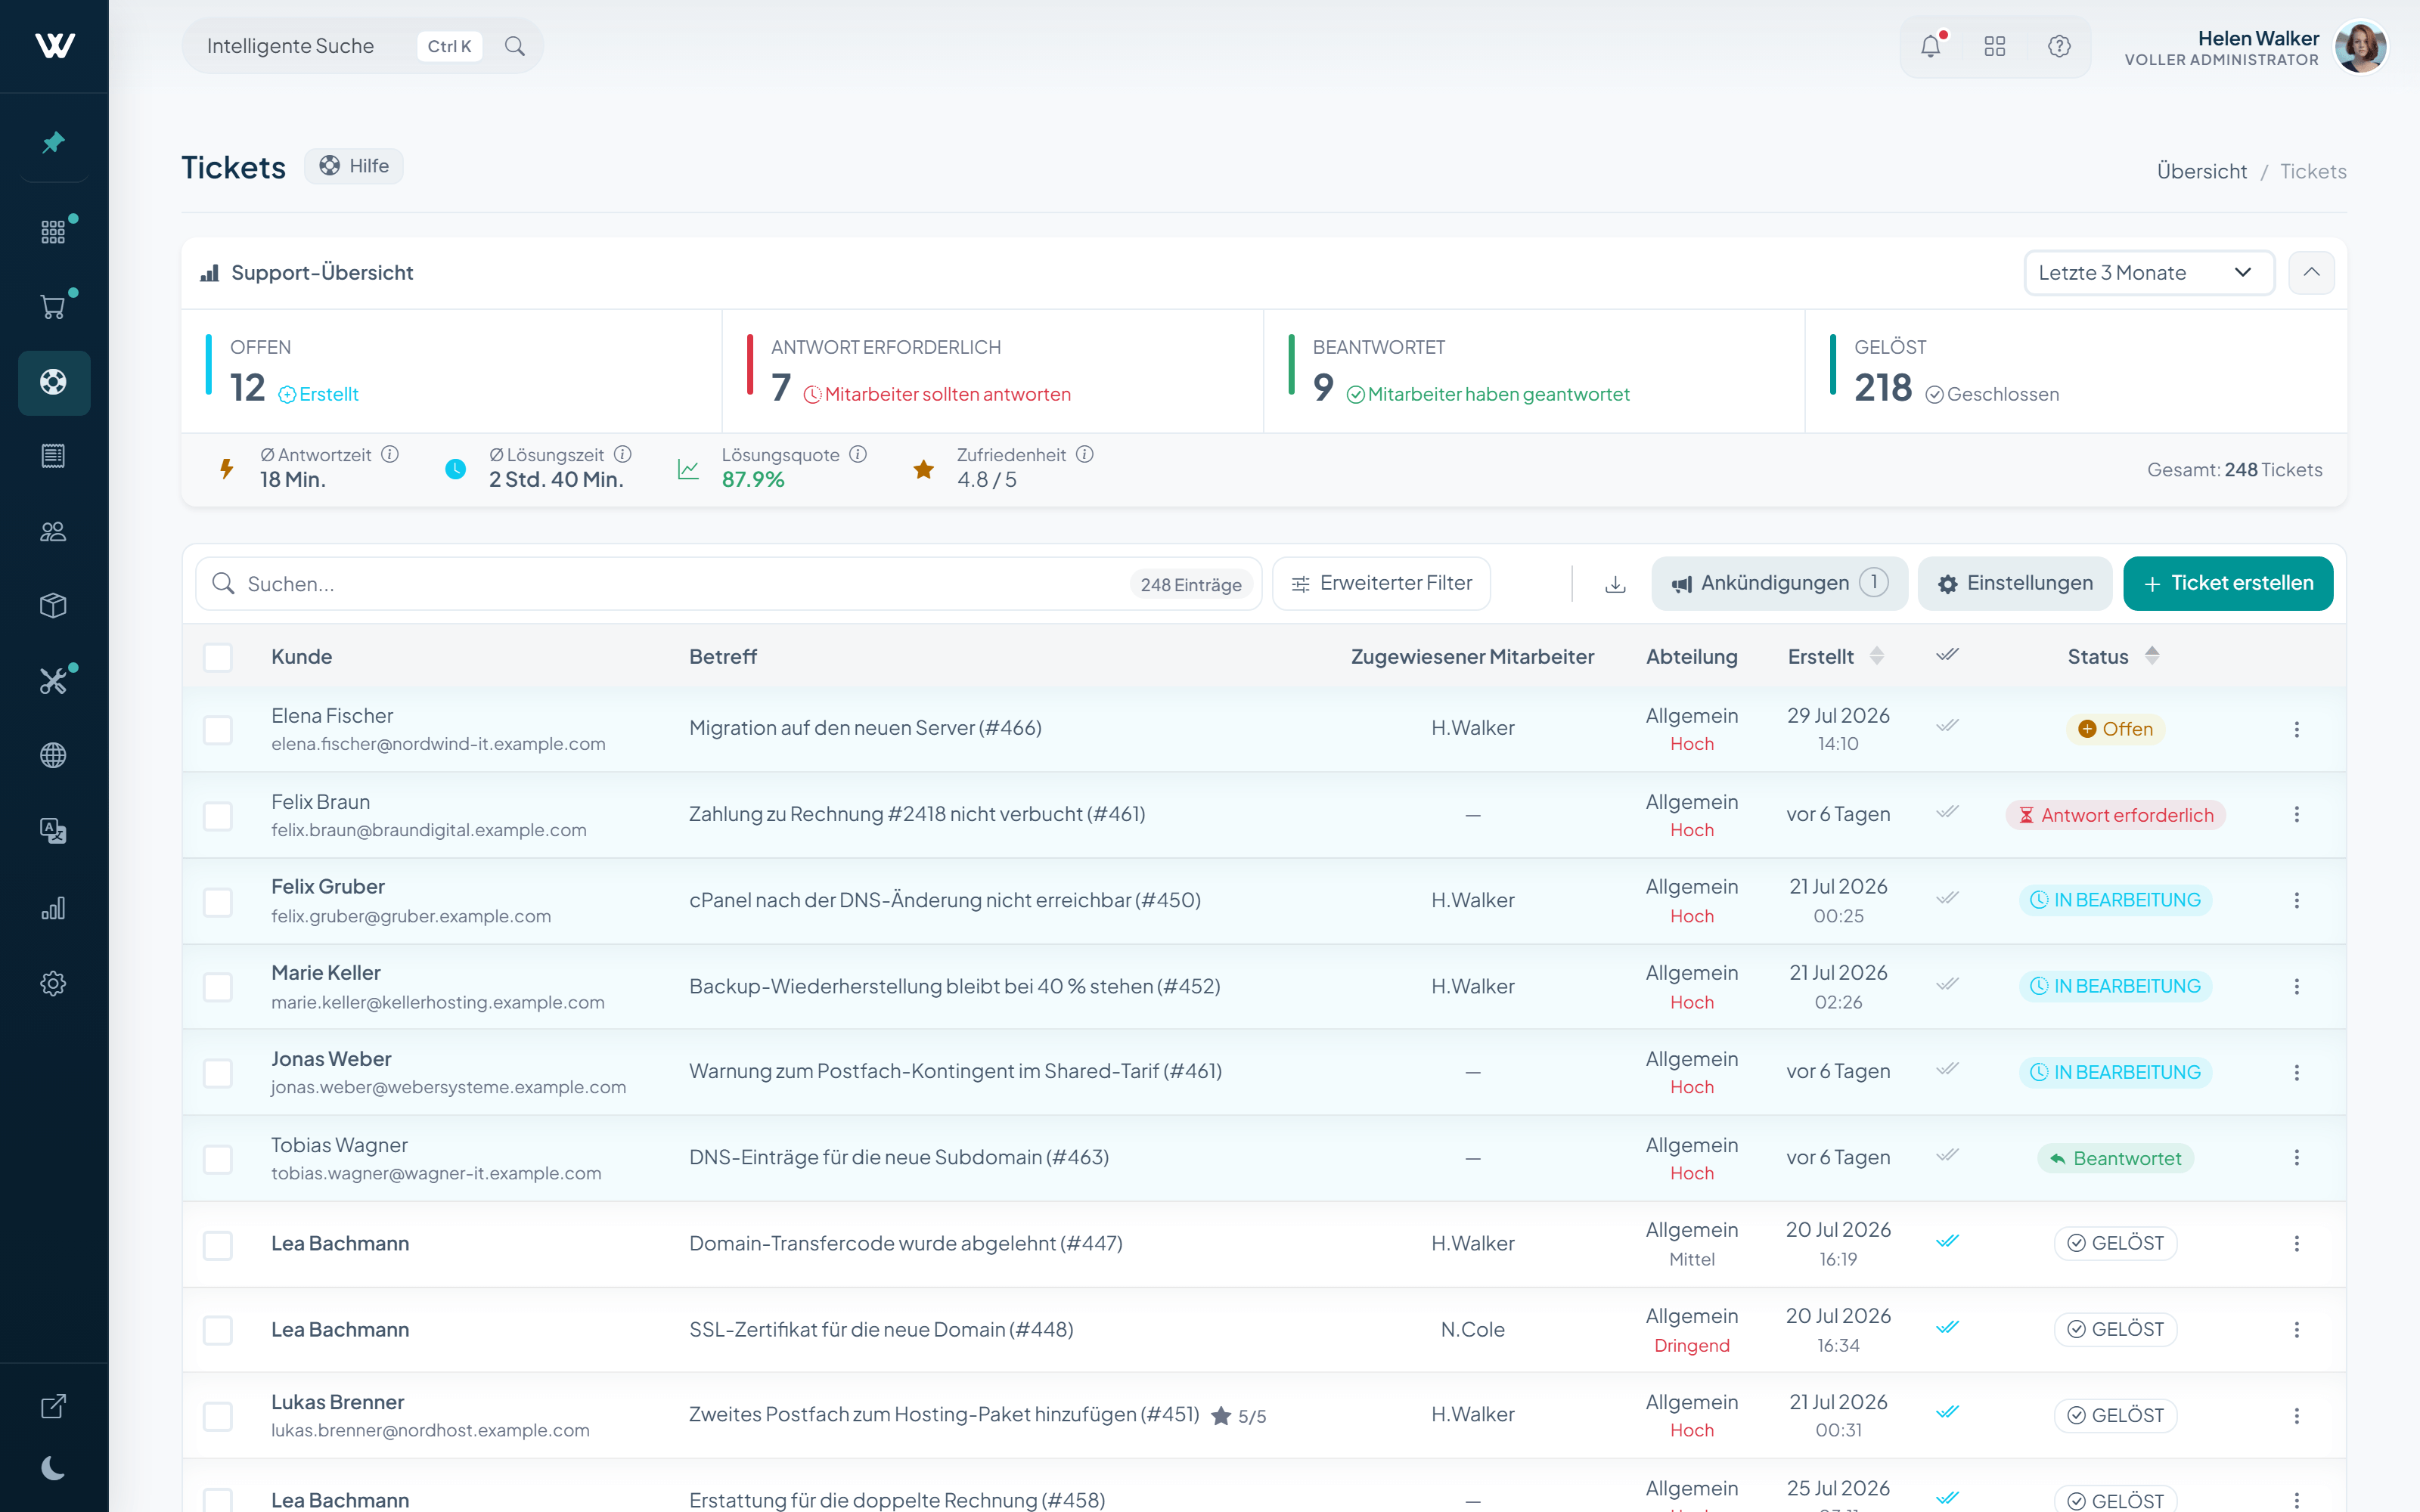
Task: Open the product box sidebar icon
Action: click(54, 606)
